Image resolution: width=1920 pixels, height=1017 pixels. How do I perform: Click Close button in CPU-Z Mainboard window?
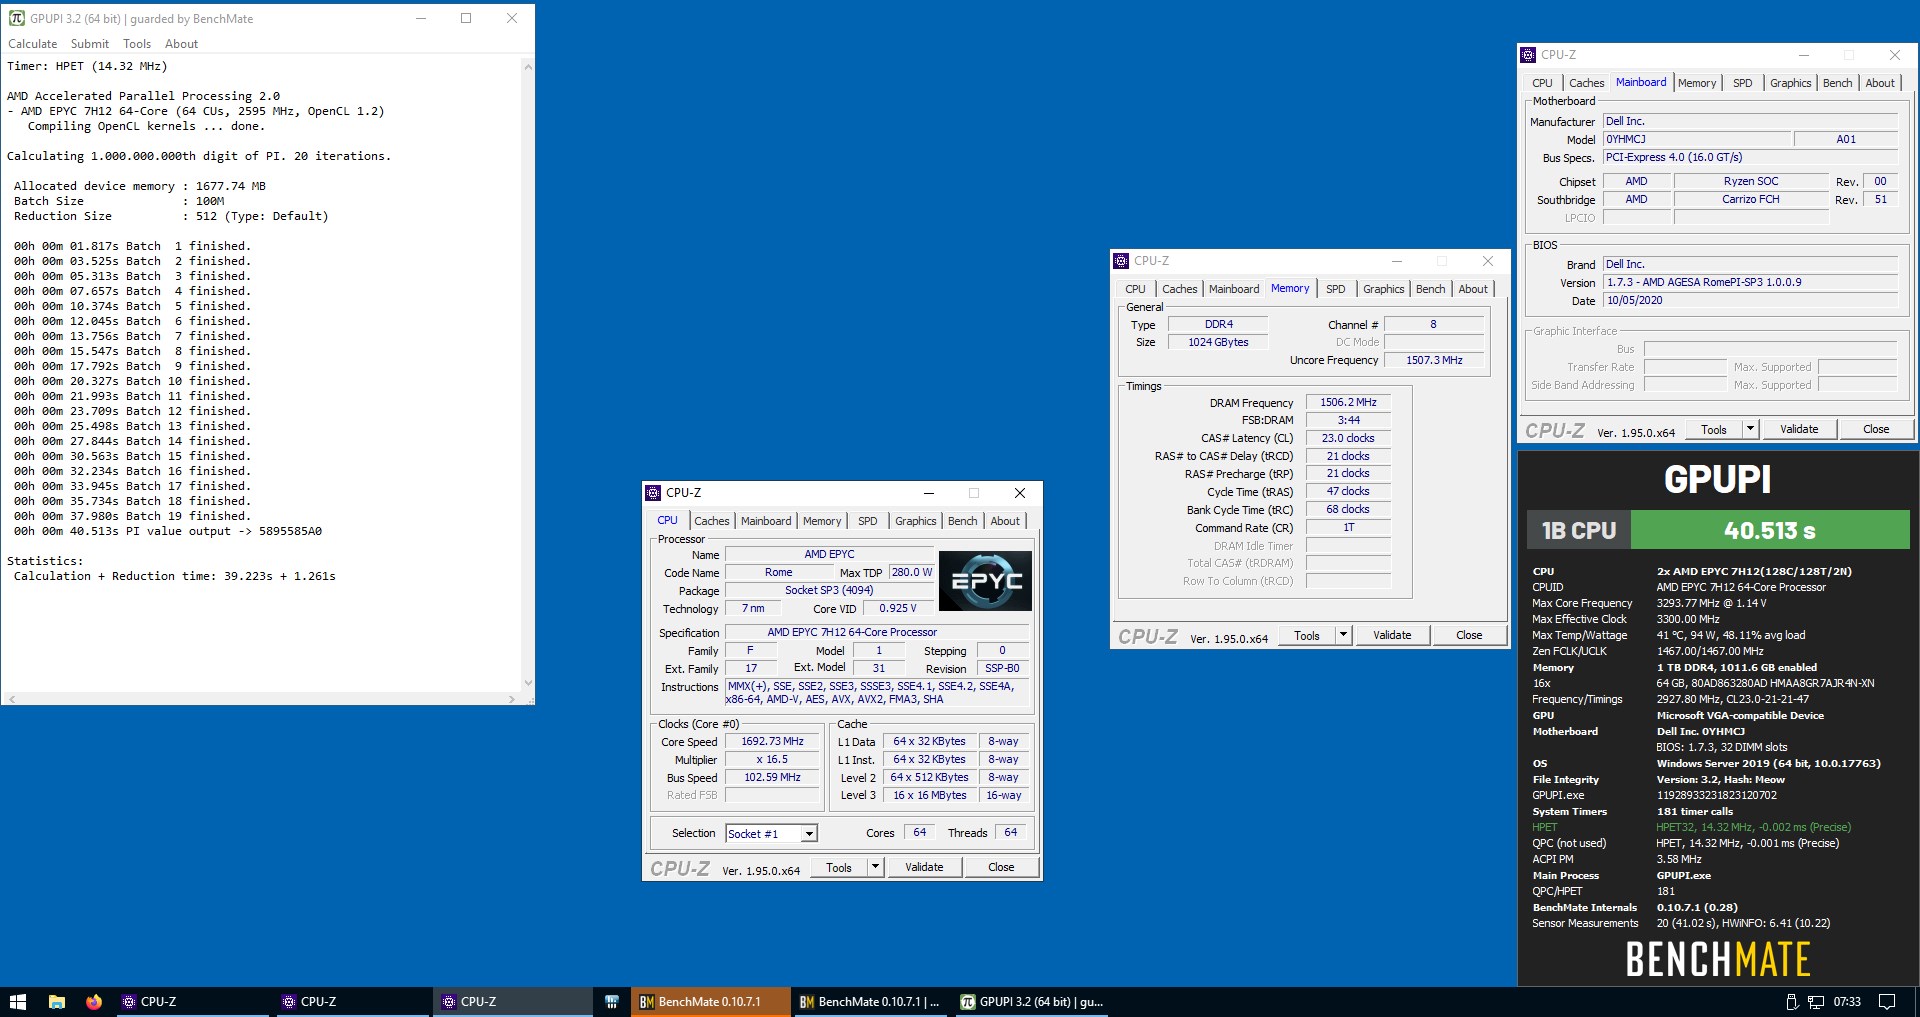[1876, 429]
